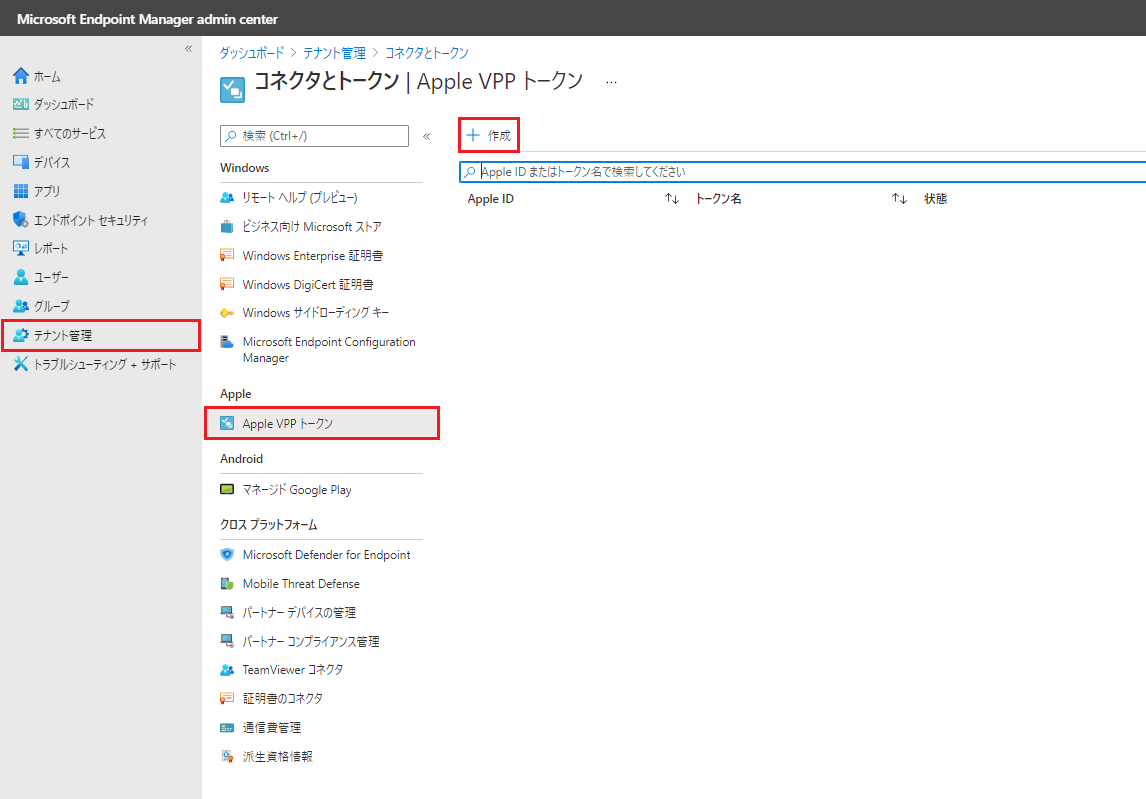Sort by トークン名 column arrows
1146x799 pixels.
coord(899,199)
